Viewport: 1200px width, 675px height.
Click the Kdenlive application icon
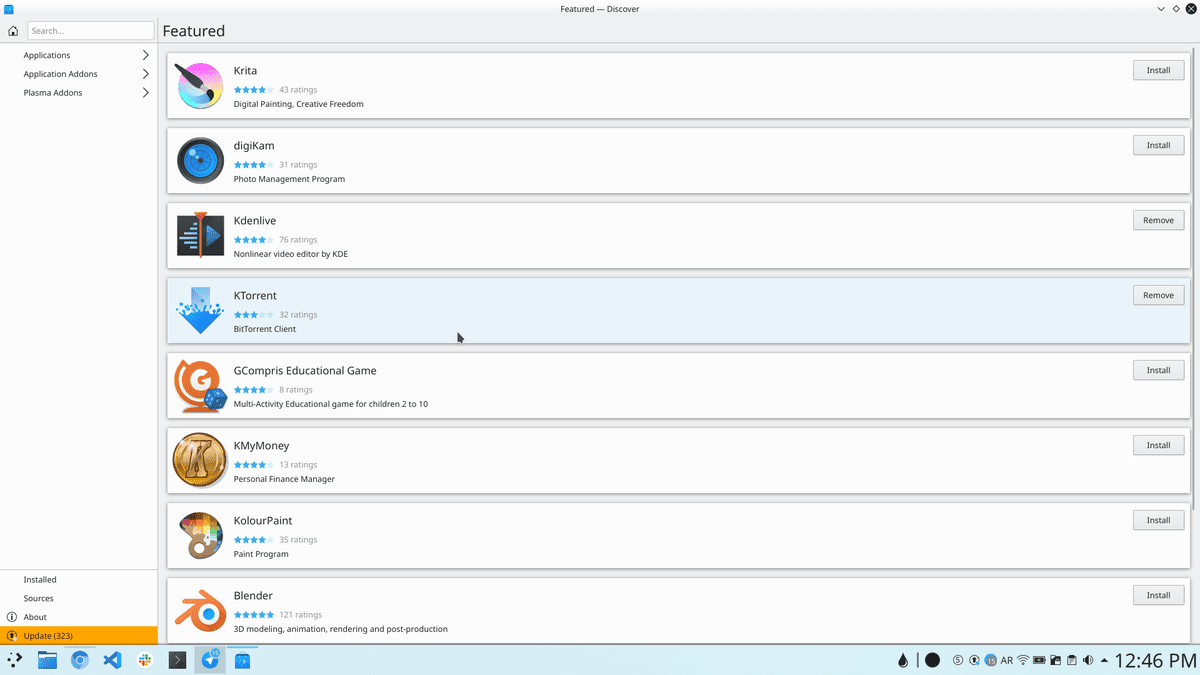point(200,235)
